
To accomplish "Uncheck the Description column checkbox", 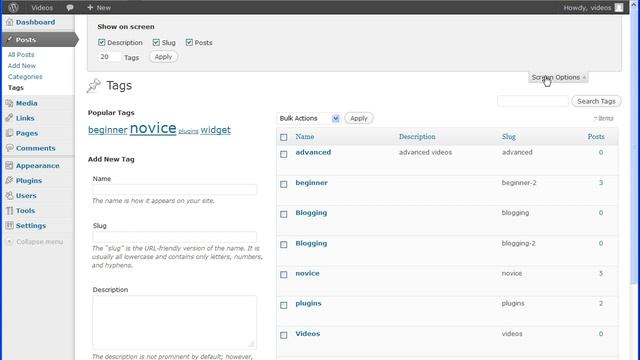I will tap(102, 42).
